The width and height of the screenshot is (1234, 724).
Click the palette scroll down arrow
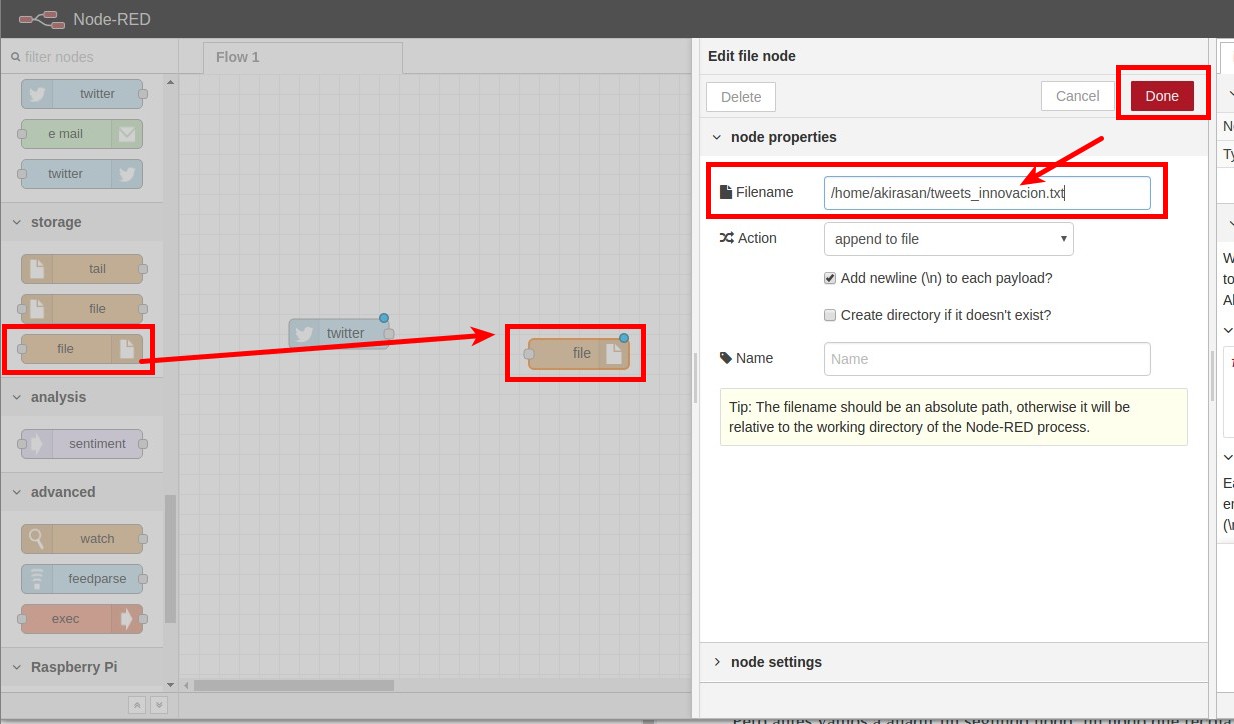(170, 686)
